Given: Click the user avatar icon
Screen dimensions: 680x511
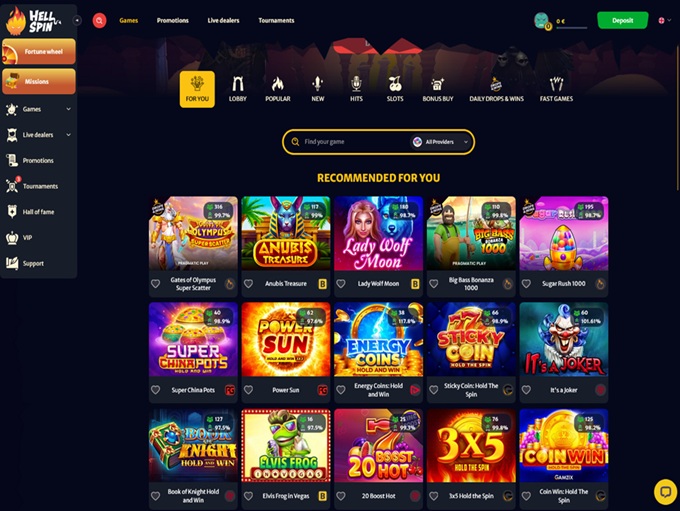Looking at the screenshot, I should click(541, 20).
